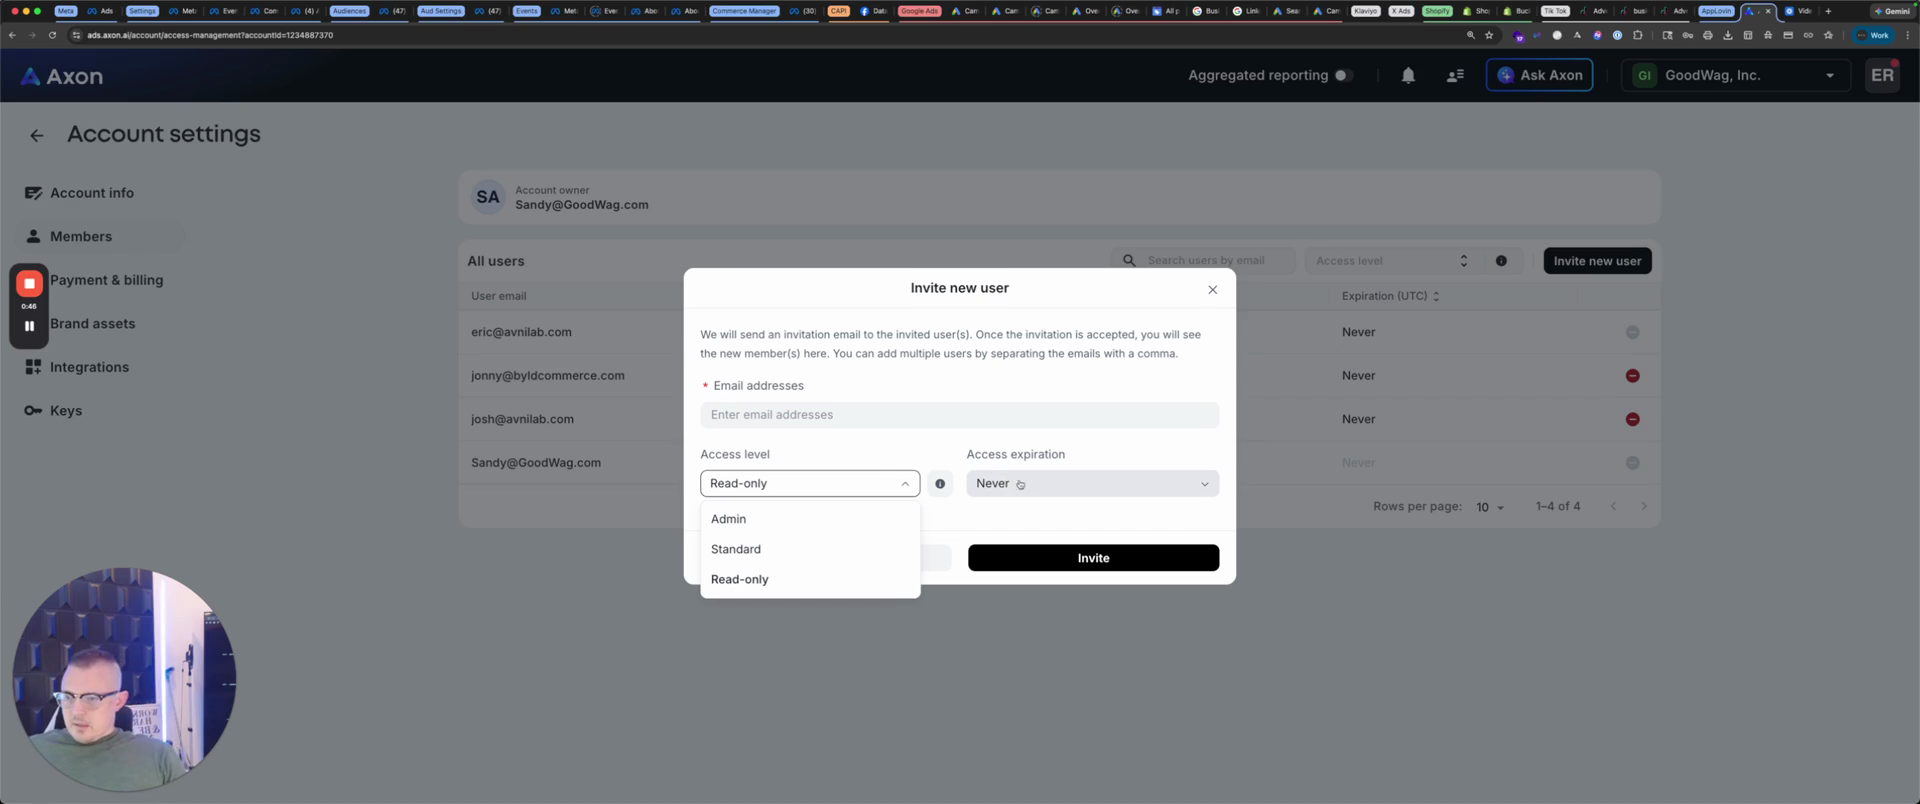Switch to AppLovin tab group
1920x804 pixels.
1716,11
